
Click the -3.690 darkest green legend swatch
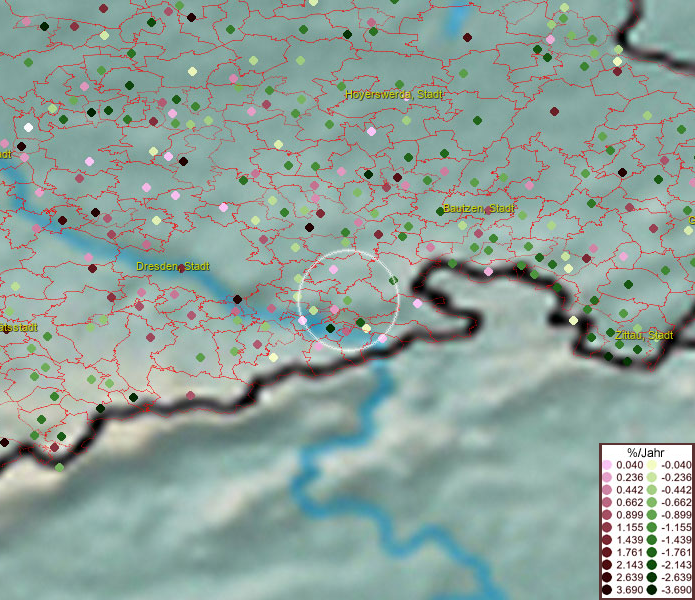(x=651, y=590)
